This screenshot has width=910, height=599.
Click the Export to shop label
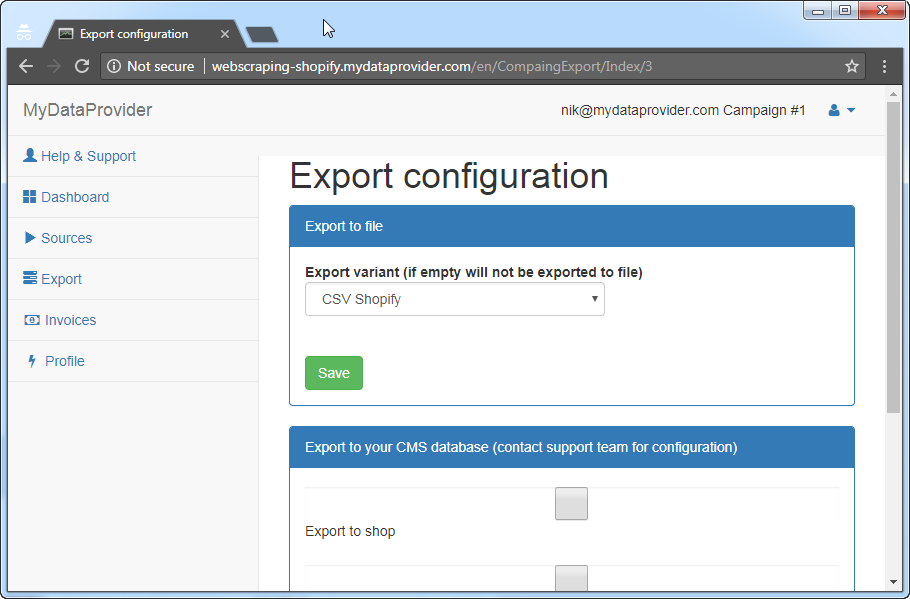click(x=350, y=531)
